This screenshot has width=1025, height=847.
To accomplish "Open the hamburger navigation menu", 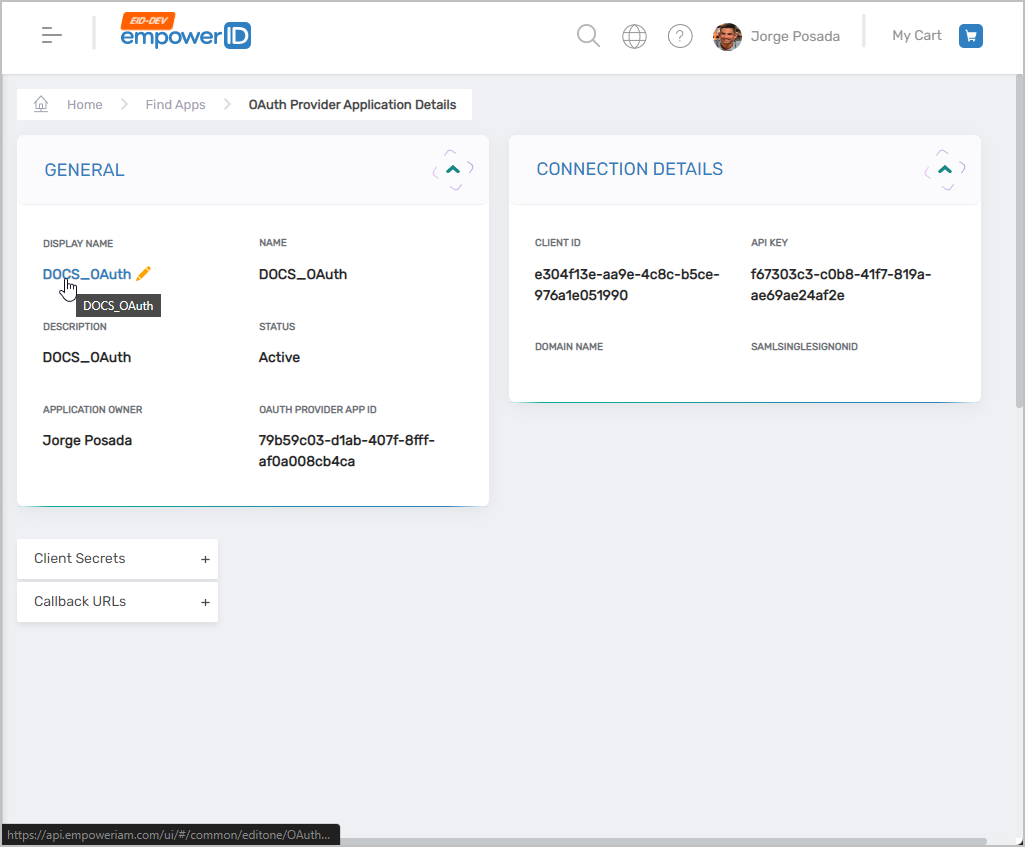I will click(52, 36).
